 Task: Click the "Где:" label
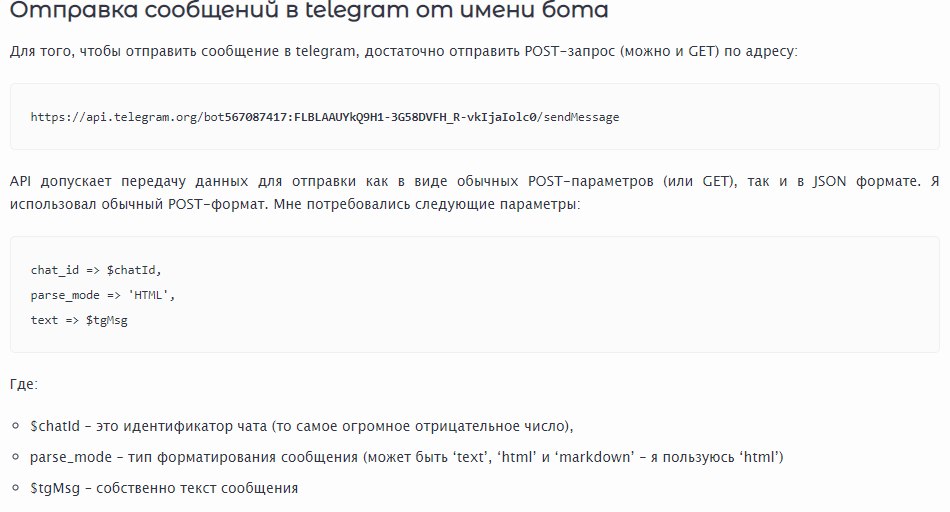coord(24,384)
